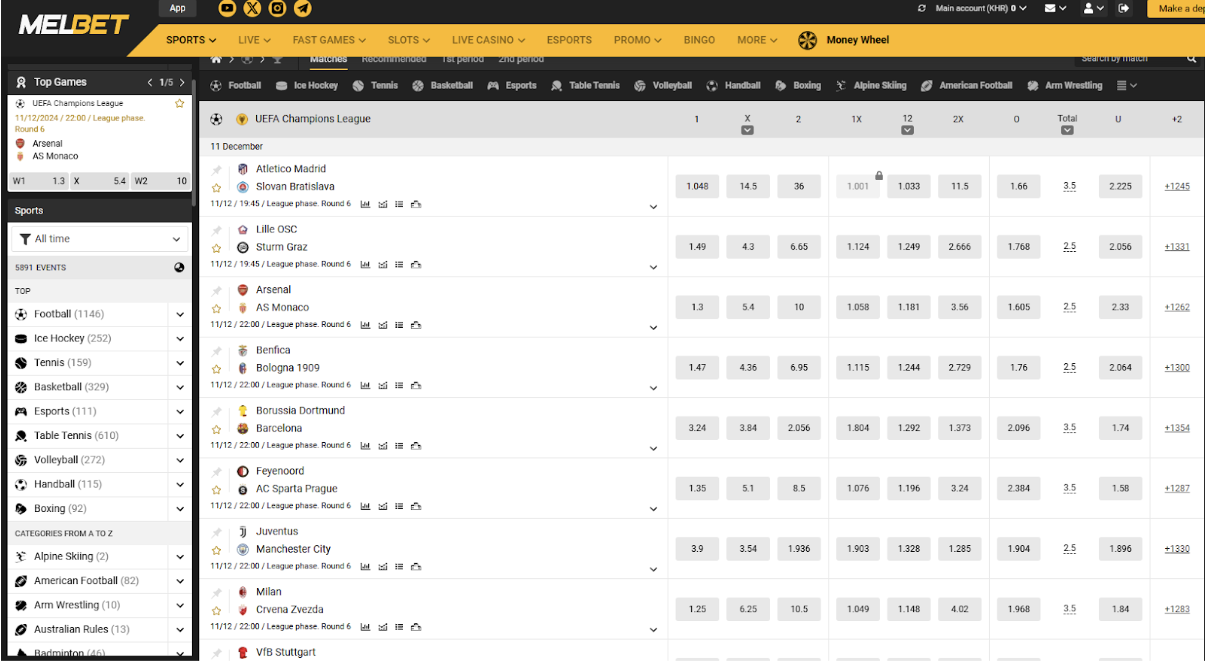This screenshot has height=666, width=1208.
Task: Open the Instagram icon in the header
Action: tap(277, 8)
